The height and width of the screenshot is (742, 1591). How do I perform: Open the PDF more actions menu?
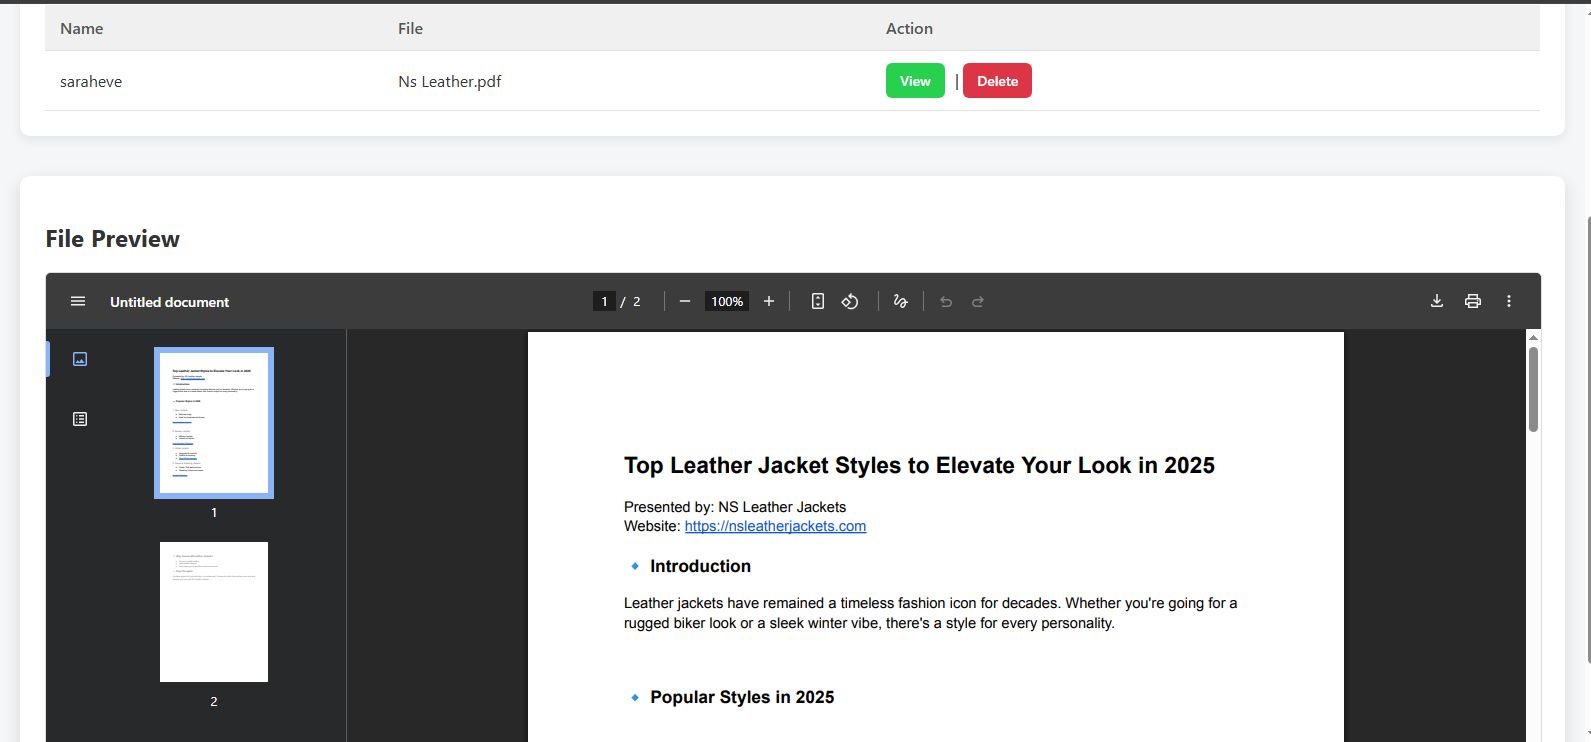[x=1509, y=302]
